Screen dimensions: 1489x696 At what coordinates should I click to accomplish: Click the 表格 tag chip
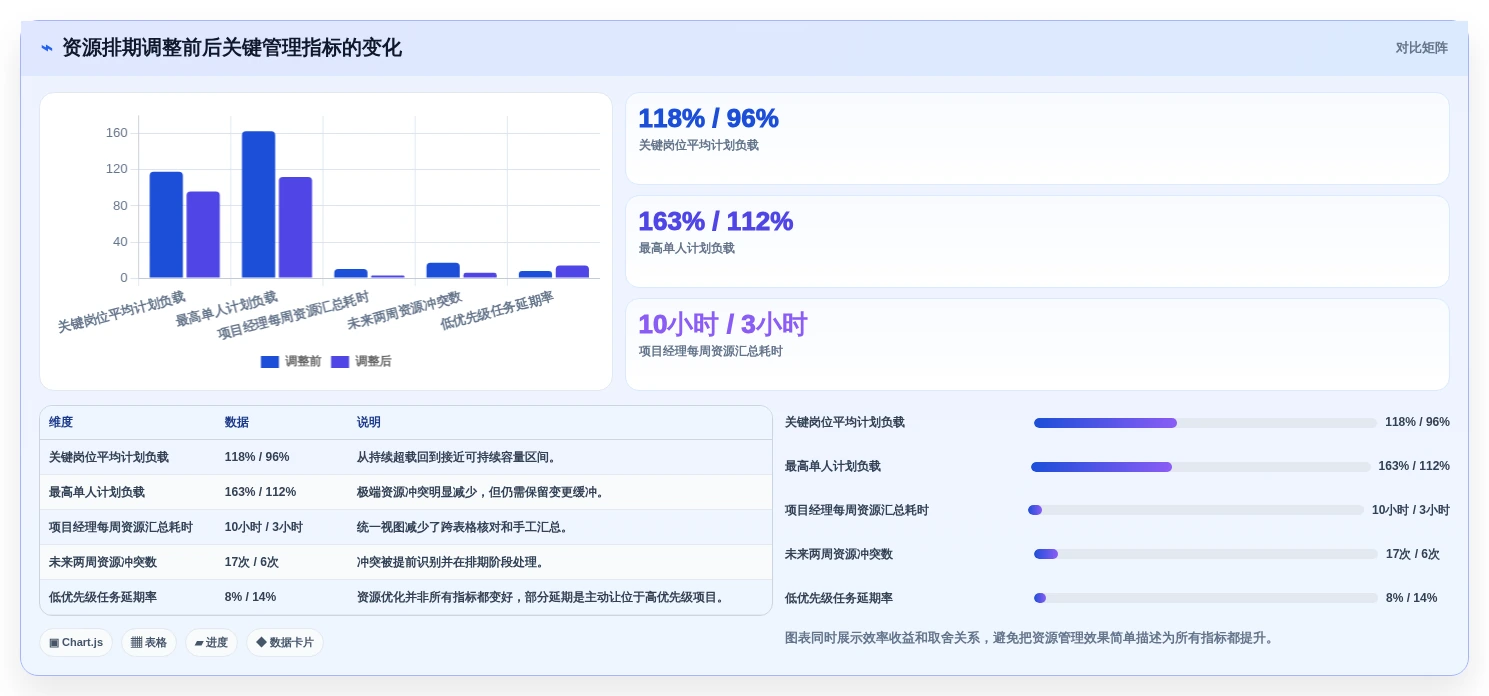tap(149, 642)
